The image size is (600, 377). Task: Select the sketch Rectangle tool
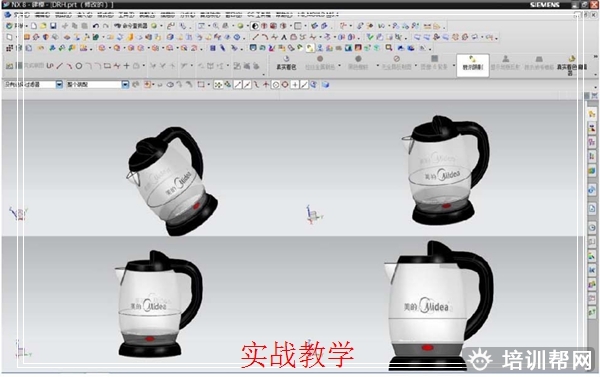[x=108, y=66]
